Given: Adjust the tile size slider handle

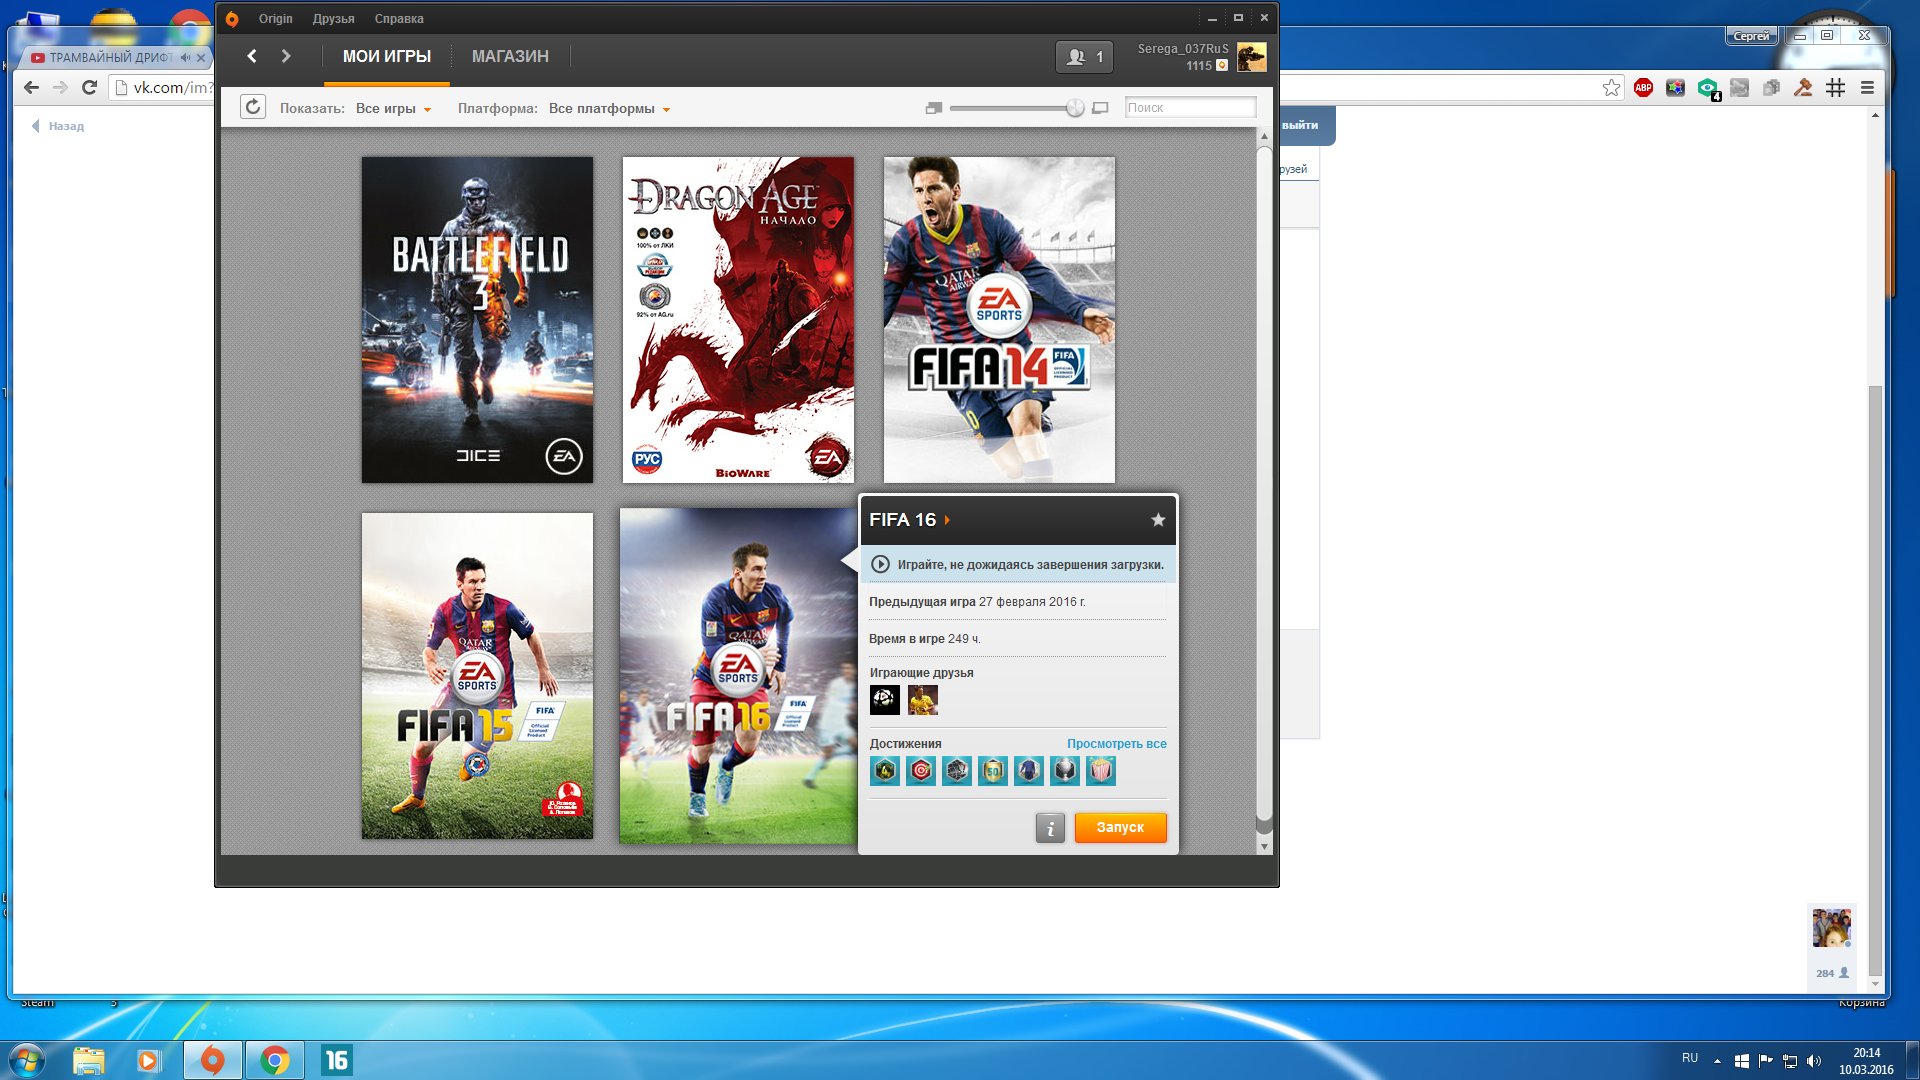Looking at the screenshot, I should coord(1075,108).
